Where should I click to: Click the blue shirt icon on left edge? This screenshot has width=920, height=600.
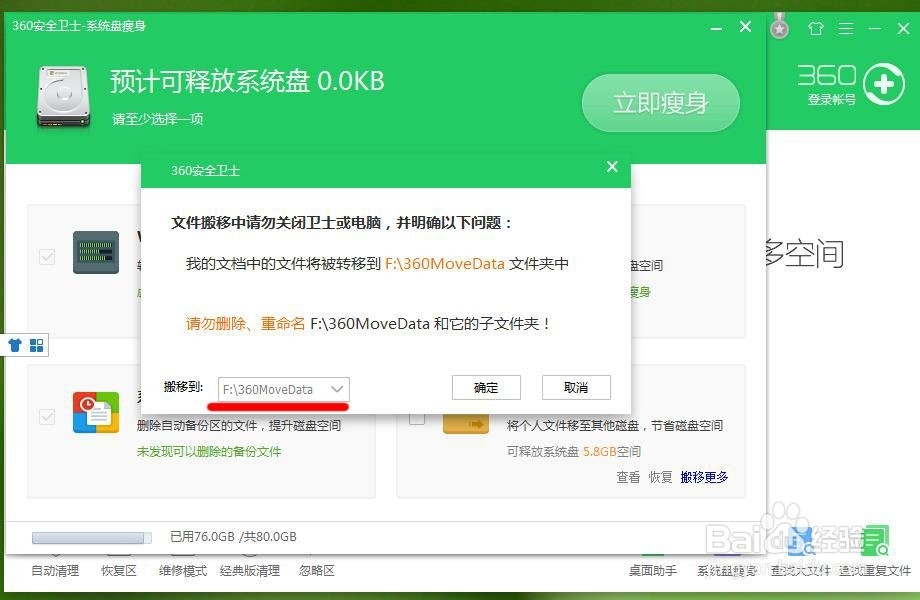tap(15, 345)
